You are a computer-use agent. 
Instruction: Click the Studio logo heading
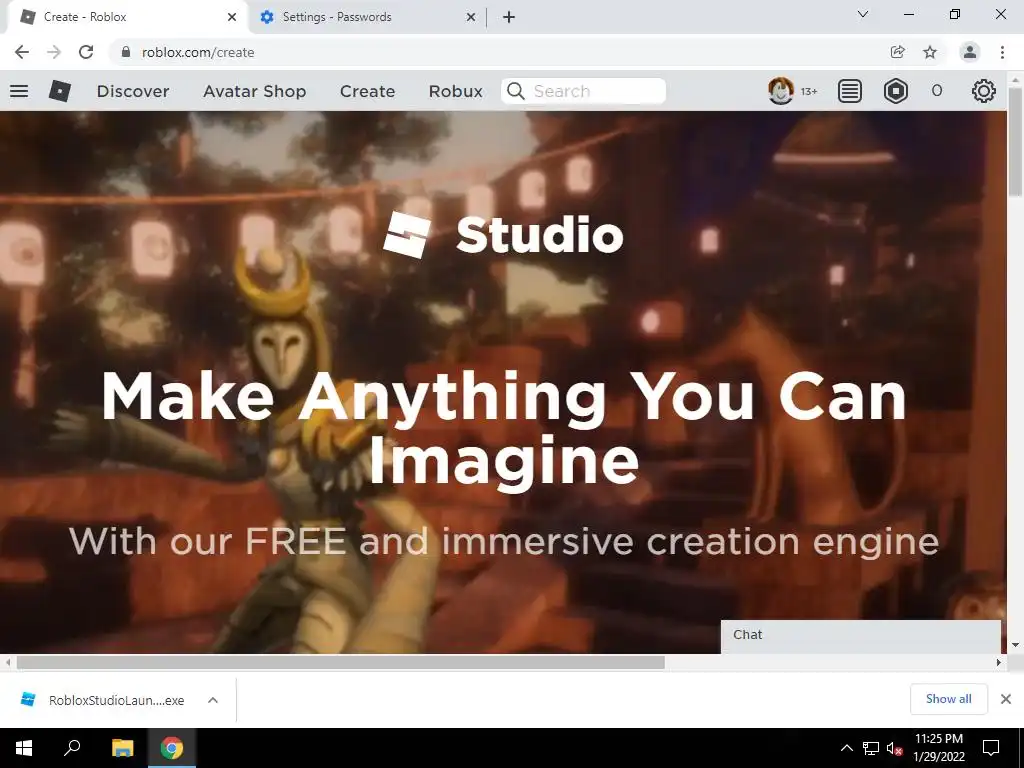[503, 235]
